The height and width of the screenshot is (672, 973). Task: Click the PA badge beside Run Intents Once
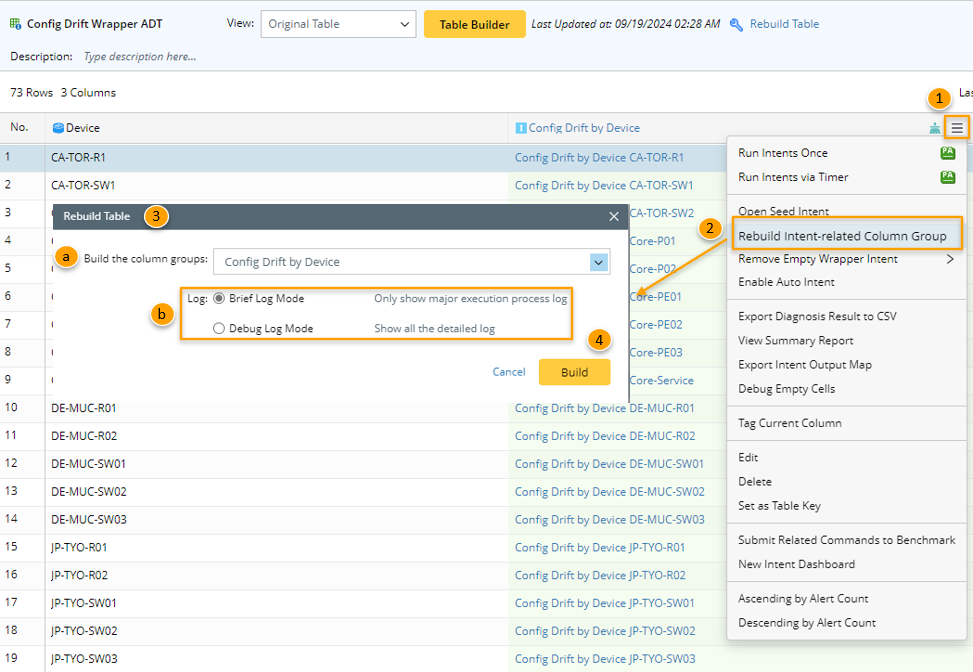pos(947,153)
